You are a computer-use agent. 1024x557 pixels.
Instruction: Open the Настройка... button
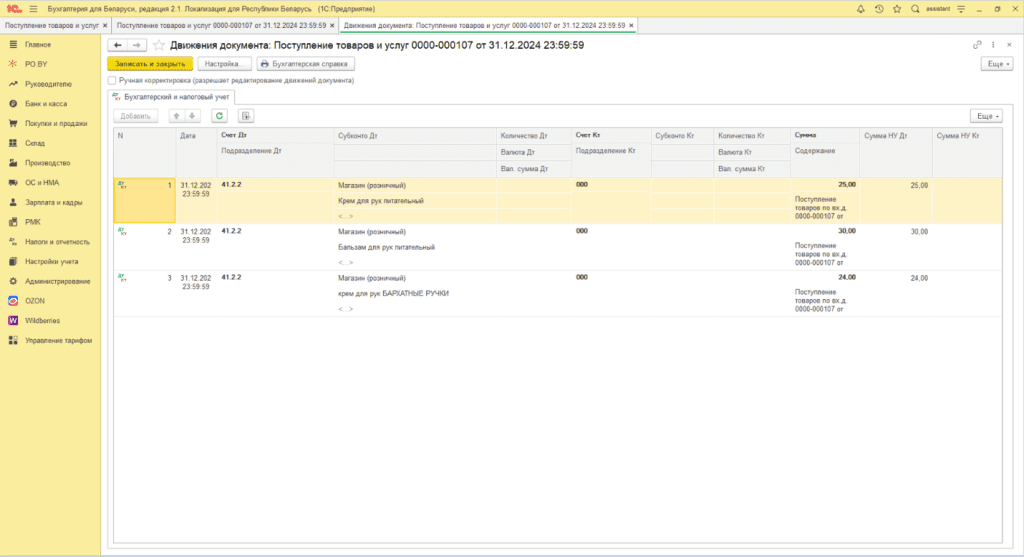point(224,63)
